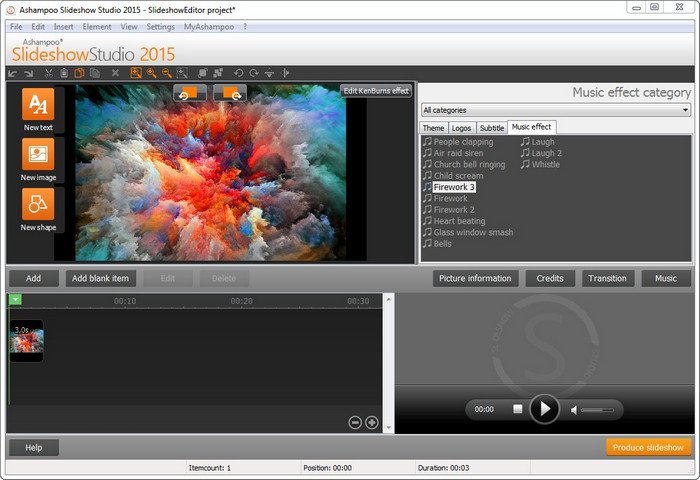
Task: Click the redo arrow in the toolbar
Action: (x=29, y=73)
